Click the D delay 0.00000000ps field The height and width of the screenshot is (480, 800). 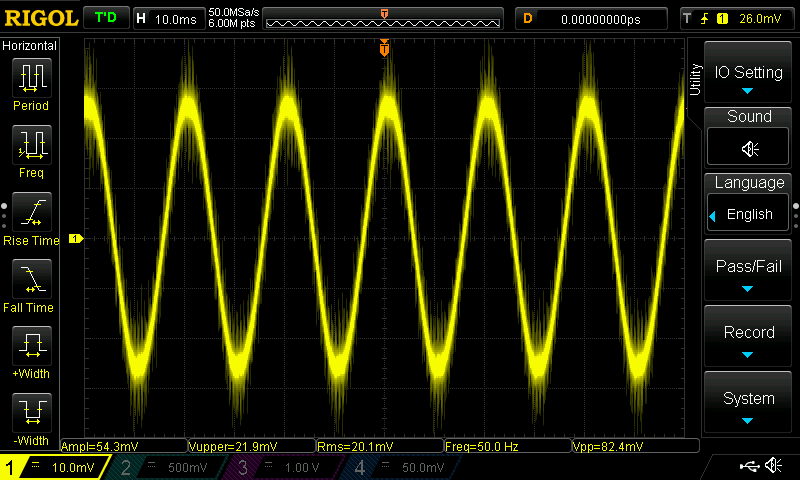point(591,19)
